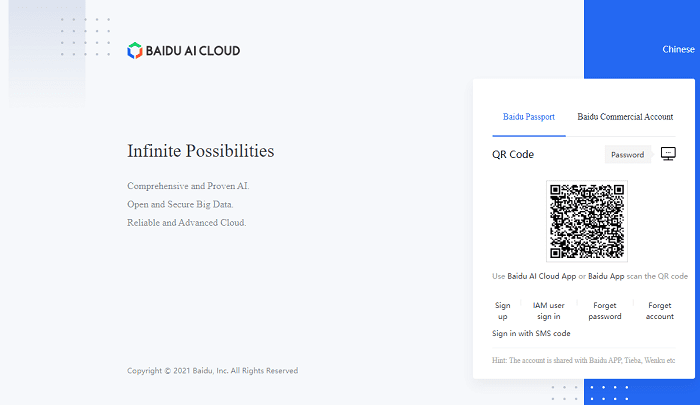Click the copyright notice text

[212, 370]
